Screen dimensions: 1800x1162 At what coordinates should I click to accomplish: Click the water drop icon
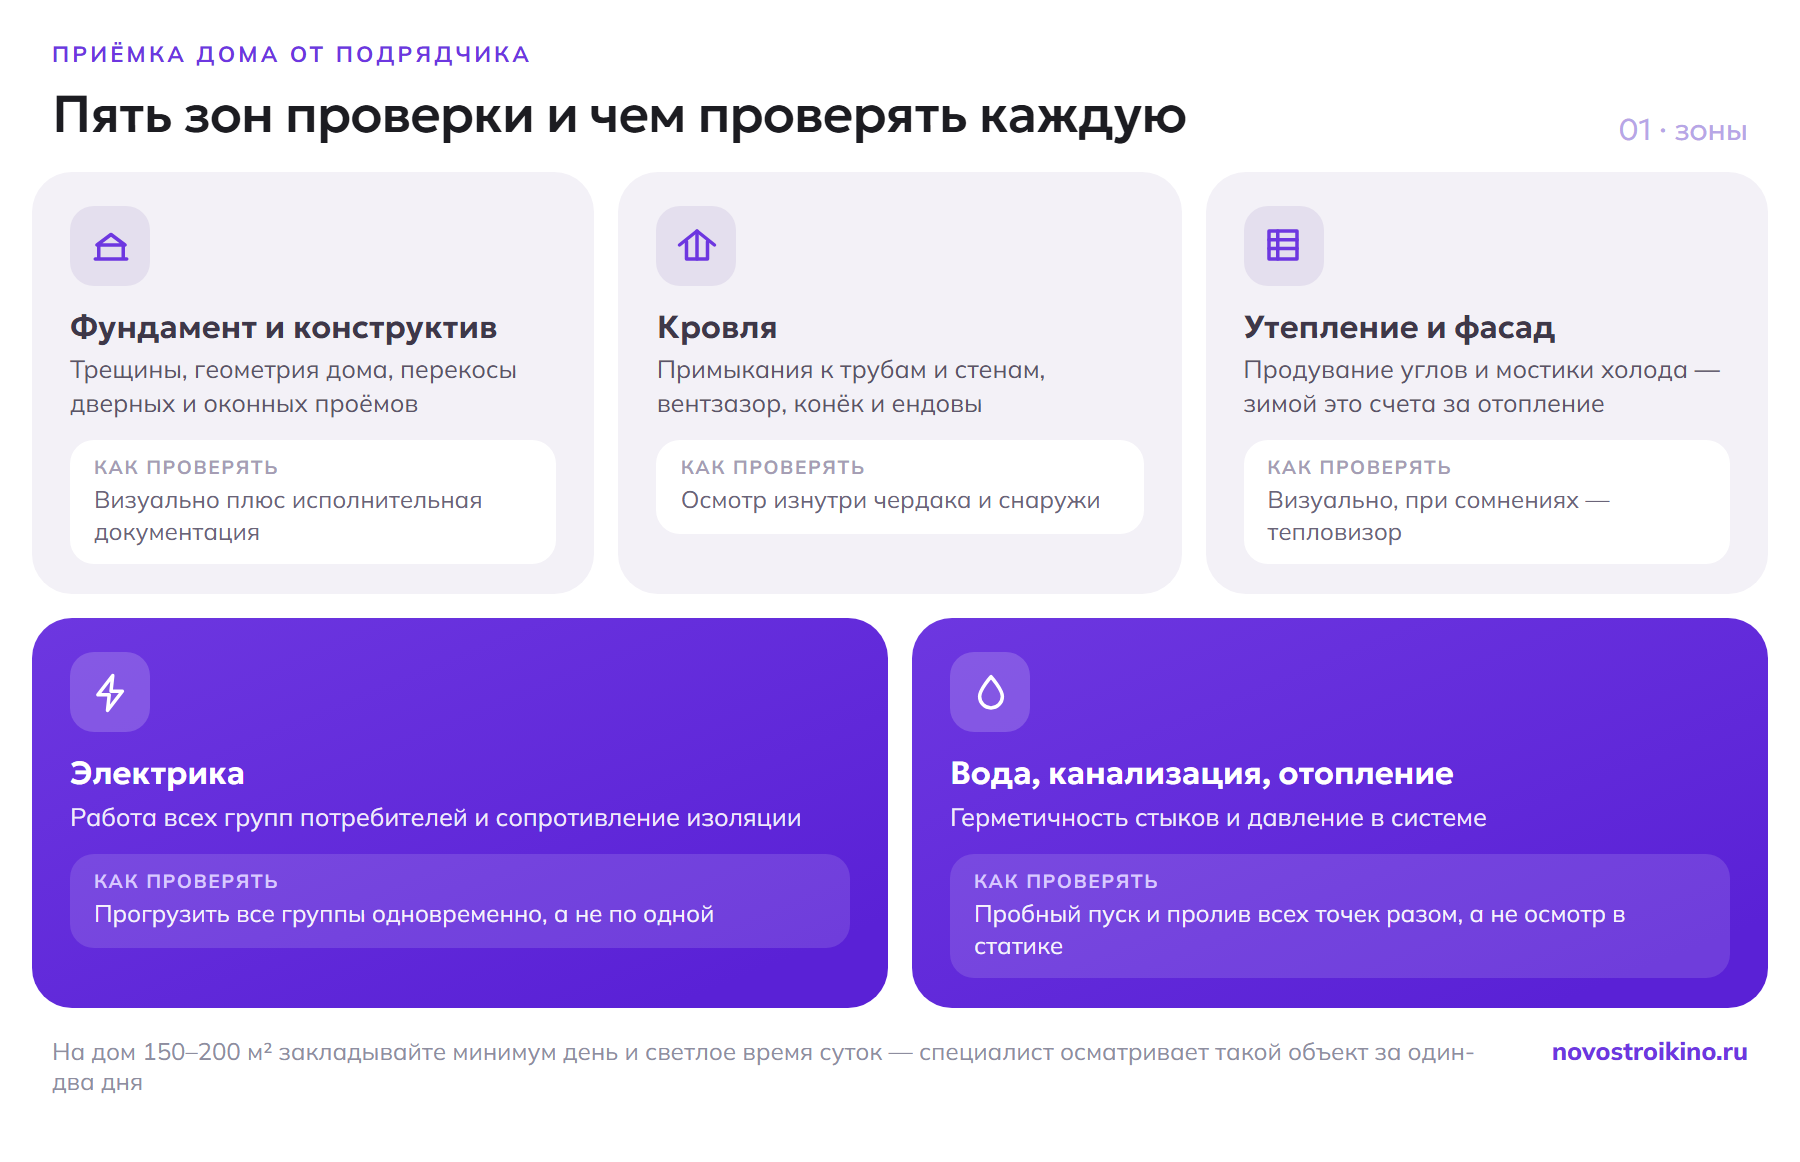coord(990,692)
